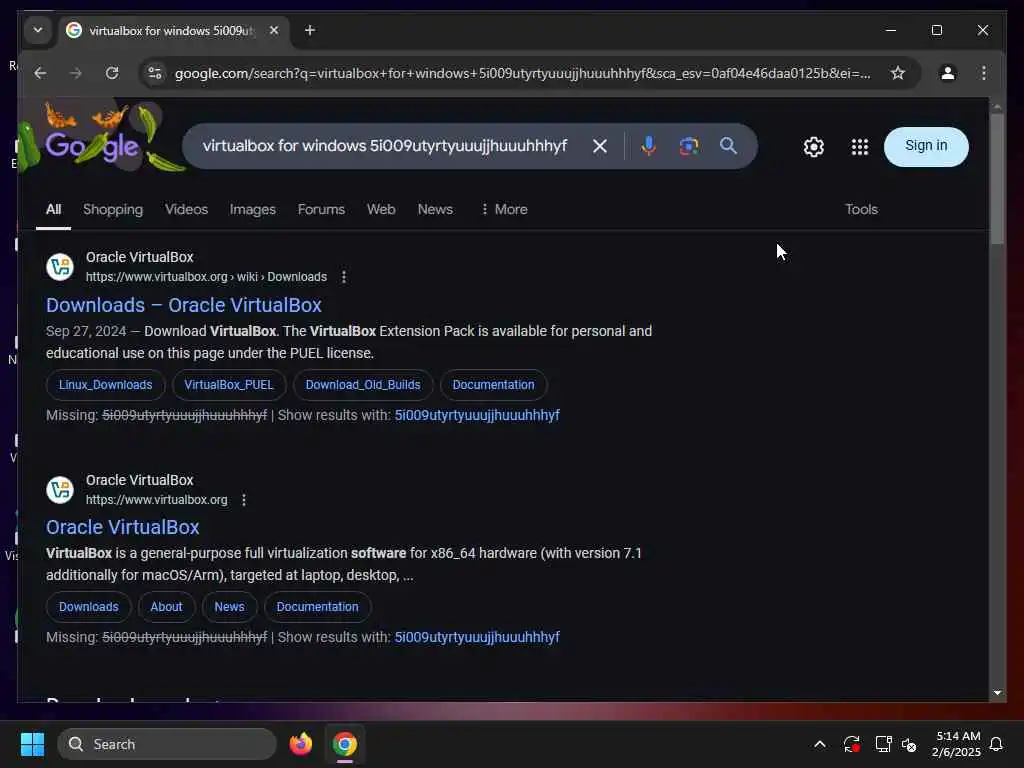Open Downloads chip under Oracle VirtualBox result
Viewport: 1024px width, 768px height.
pos(89,607)
